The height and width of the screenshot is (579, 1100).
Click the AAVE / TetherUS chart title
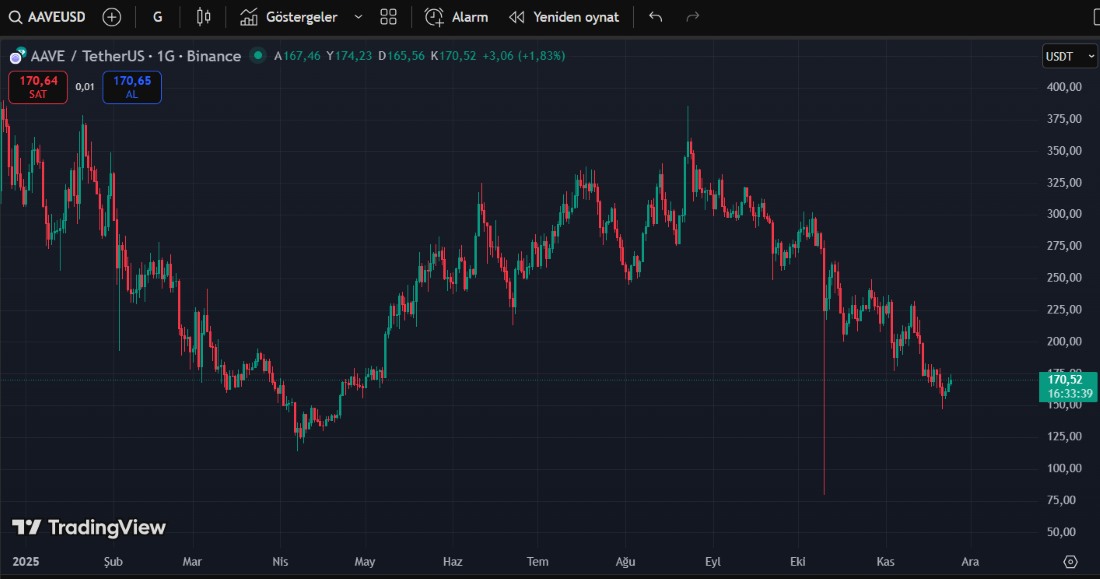coord(136,56)
